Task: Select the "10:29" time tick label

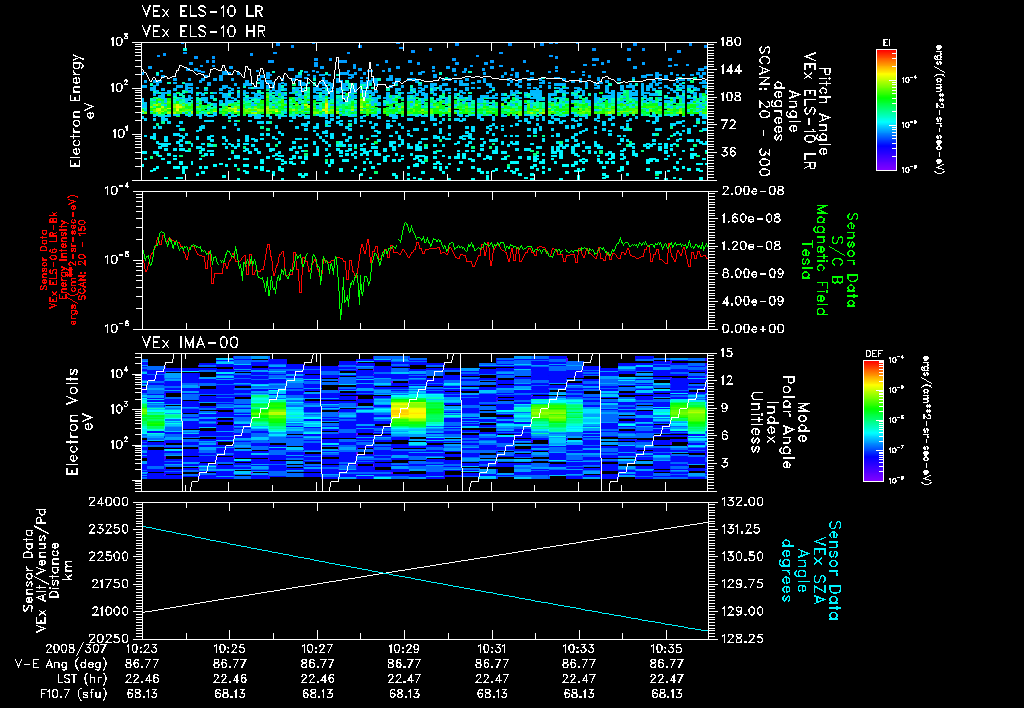Action: (x=404, y=649)
